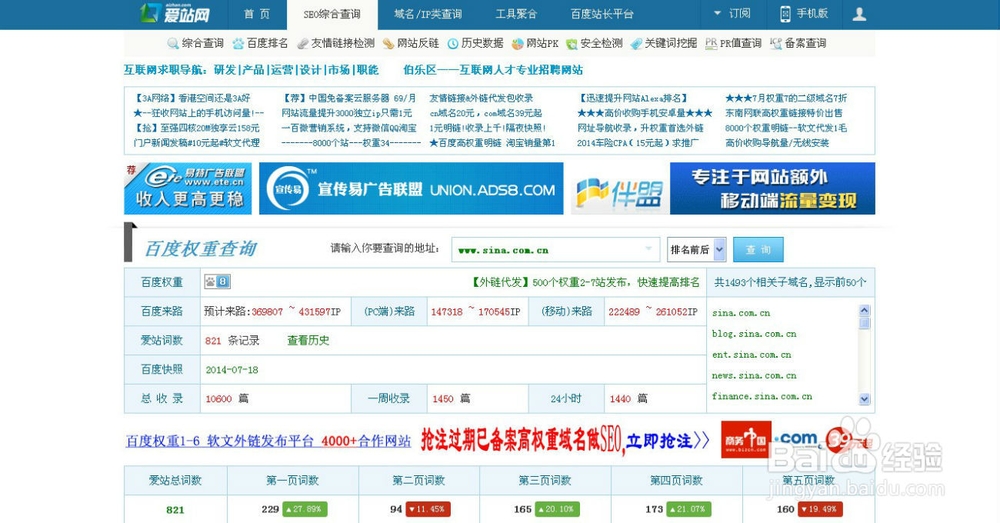Click the 爱站网 logo
This screenshot has height=523, width=1000.
point(175,13)
